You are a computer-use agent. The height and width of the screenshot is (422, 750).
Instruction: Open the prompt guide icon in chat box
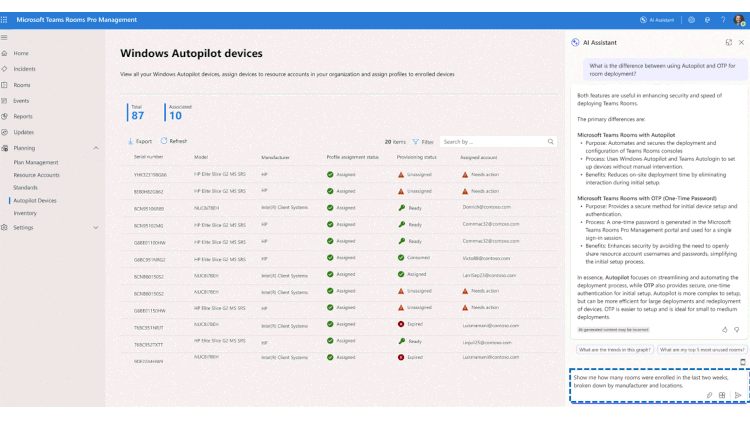click(722, 395)
